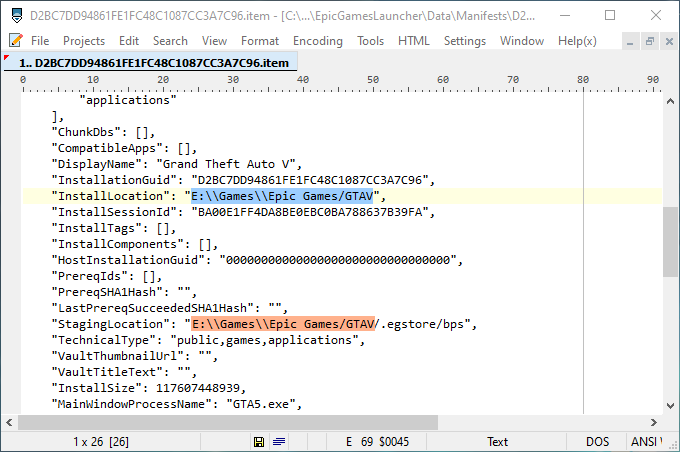This screenshot has width=680, height=452.
Task: Click the "InstallTags": [] line
Action: [x=114, y=228]
